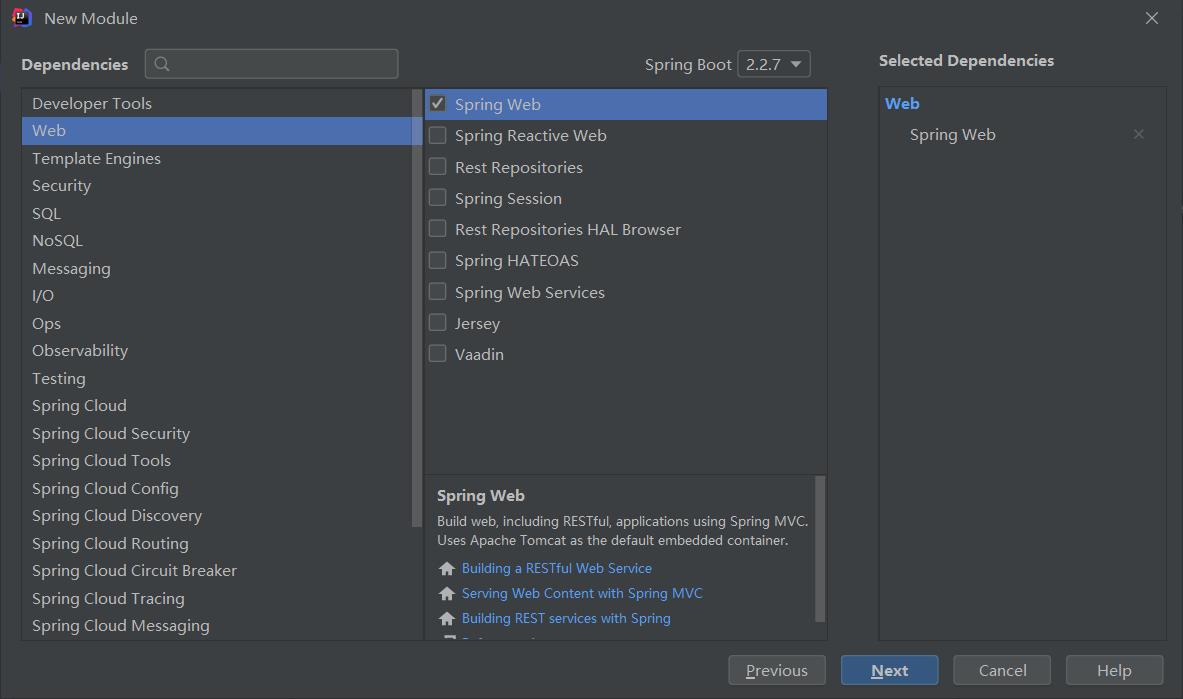Image resolution: width=1183 pixels, height=699 pixels.
Task: Tick the Rest Repositories checkbox
Action: point(438,167)
